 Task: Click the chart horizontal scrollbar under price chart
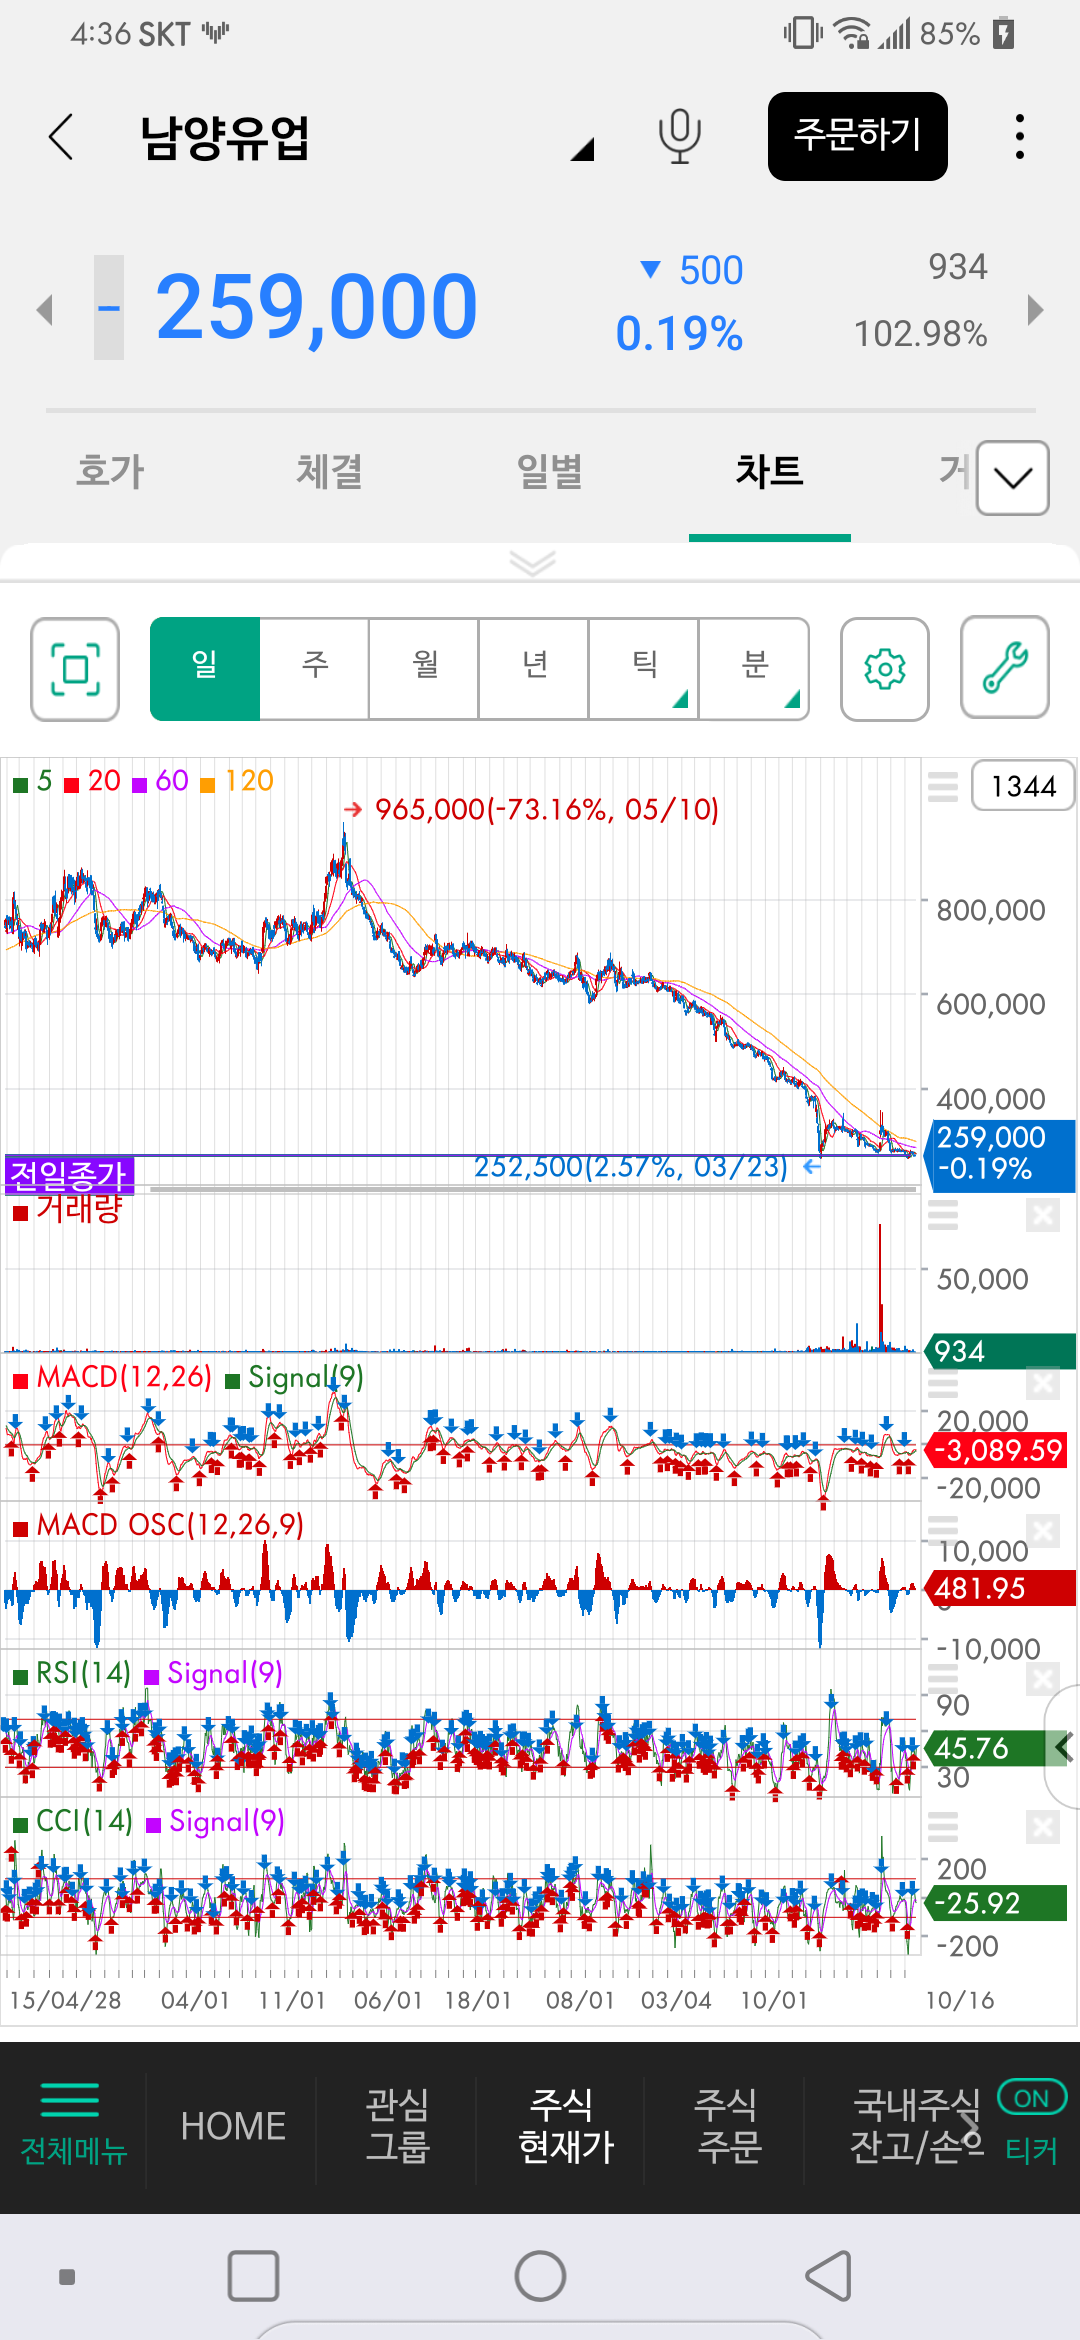(x=533, y=1189)
